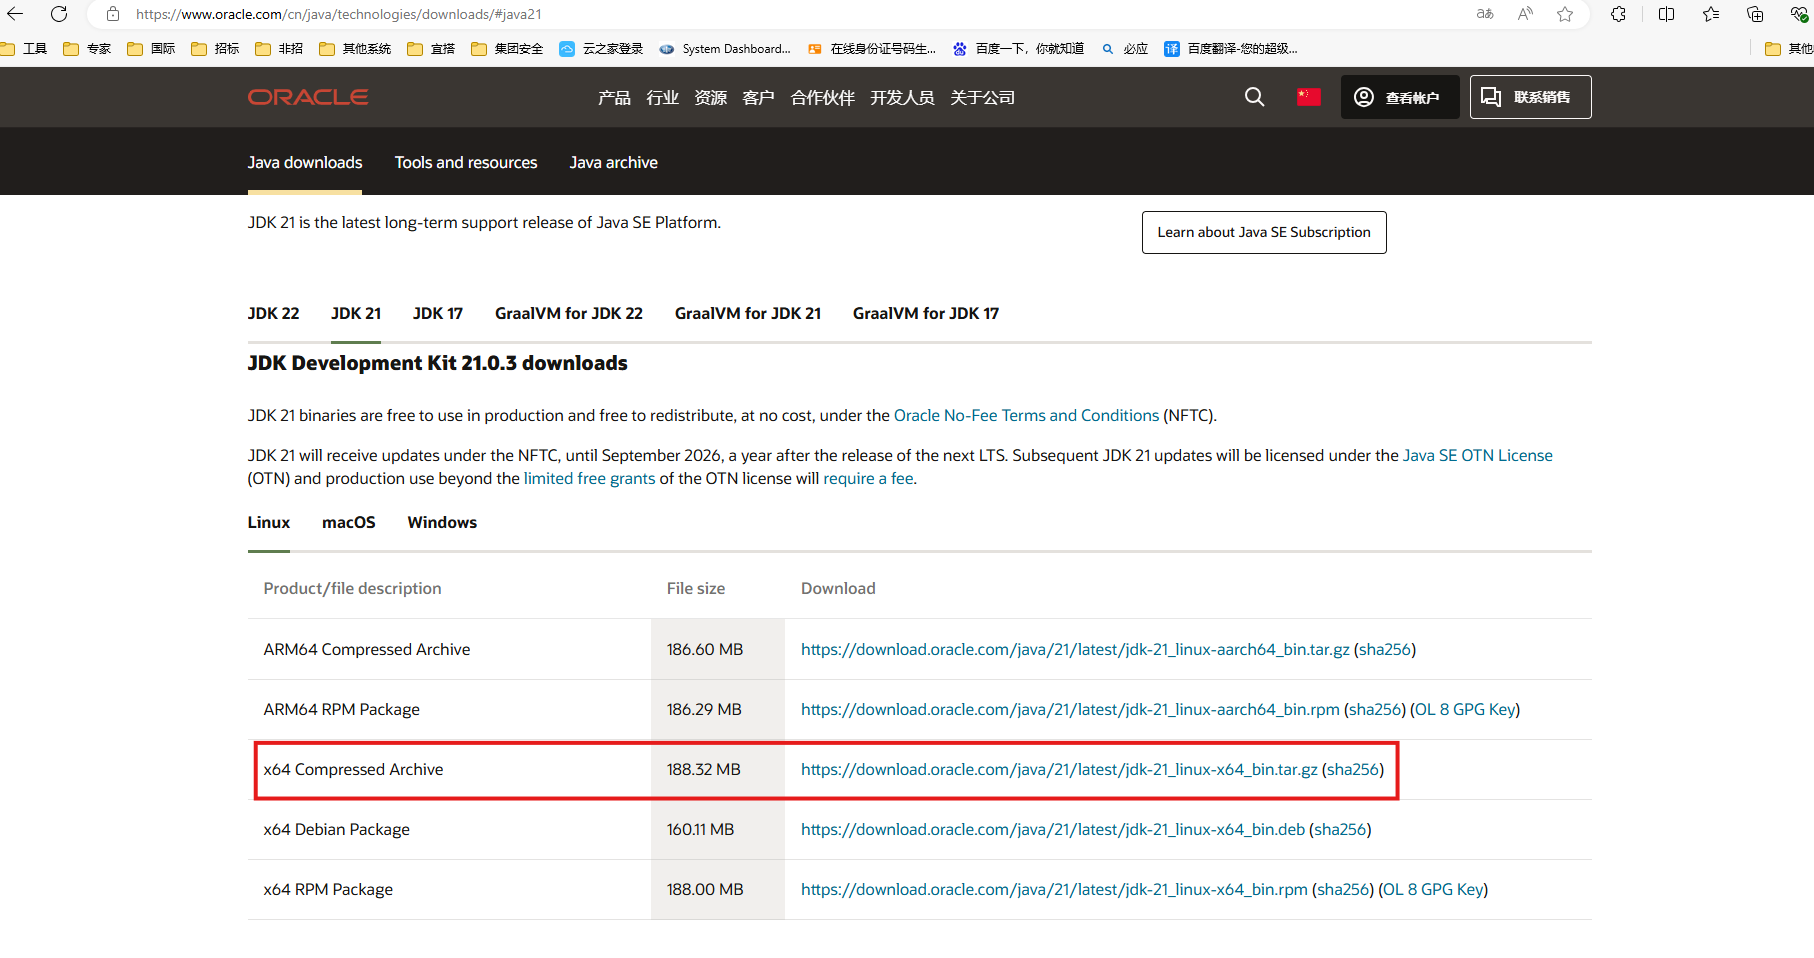Open the 宜搭 bookmark folder
This screenshot has width=1814, height=958.
(431, 48)
